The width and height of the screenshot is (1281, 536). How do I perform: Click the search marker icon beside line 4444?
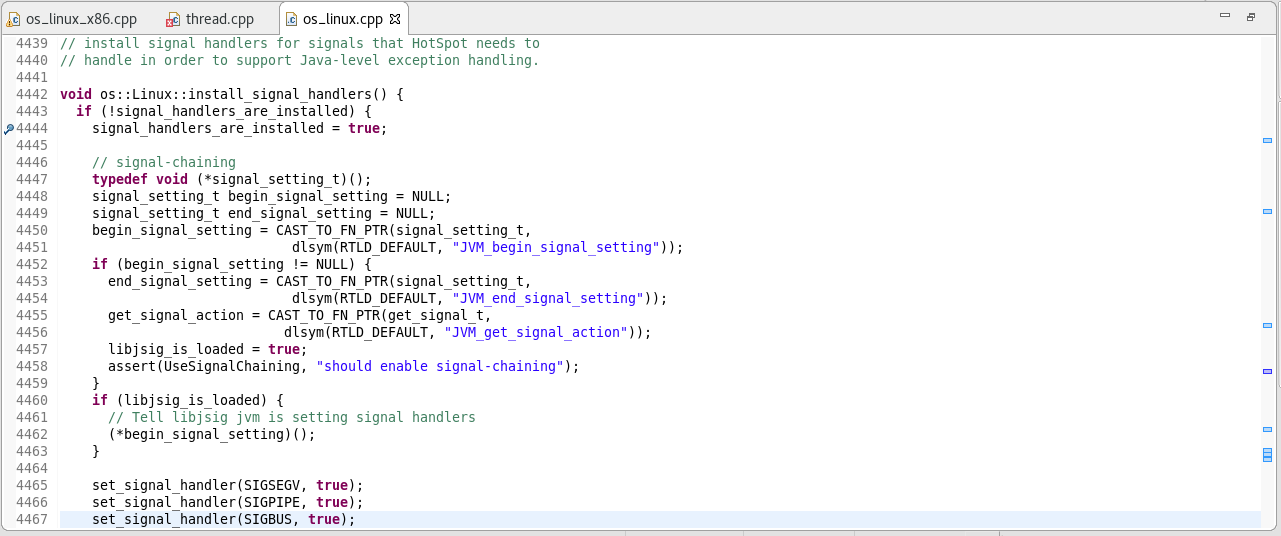tap(9, 129)
